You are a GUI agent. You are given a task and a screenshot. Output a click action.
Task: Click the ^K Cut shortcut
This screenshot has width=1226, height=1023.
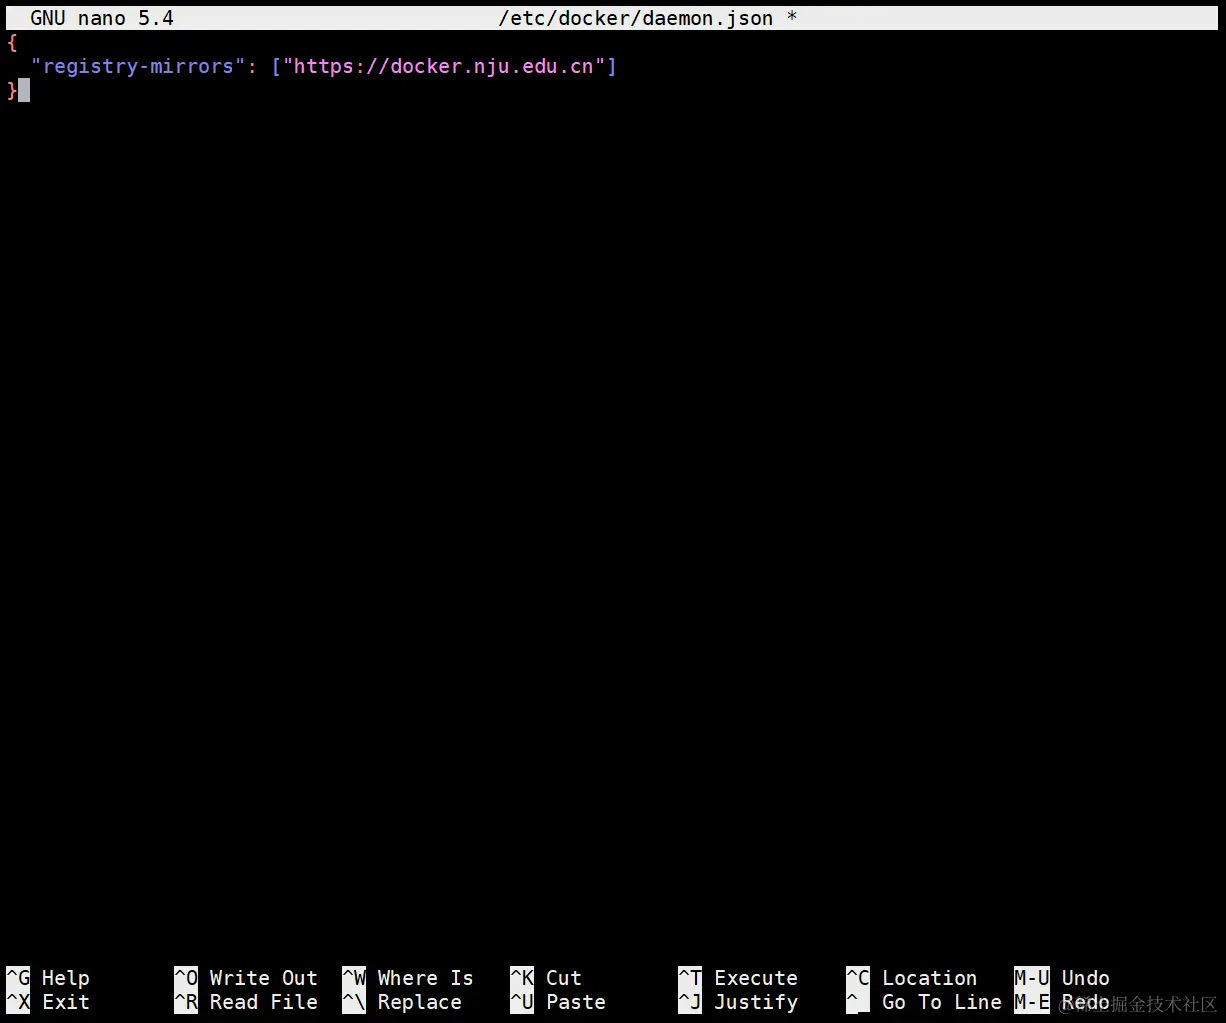546,978
